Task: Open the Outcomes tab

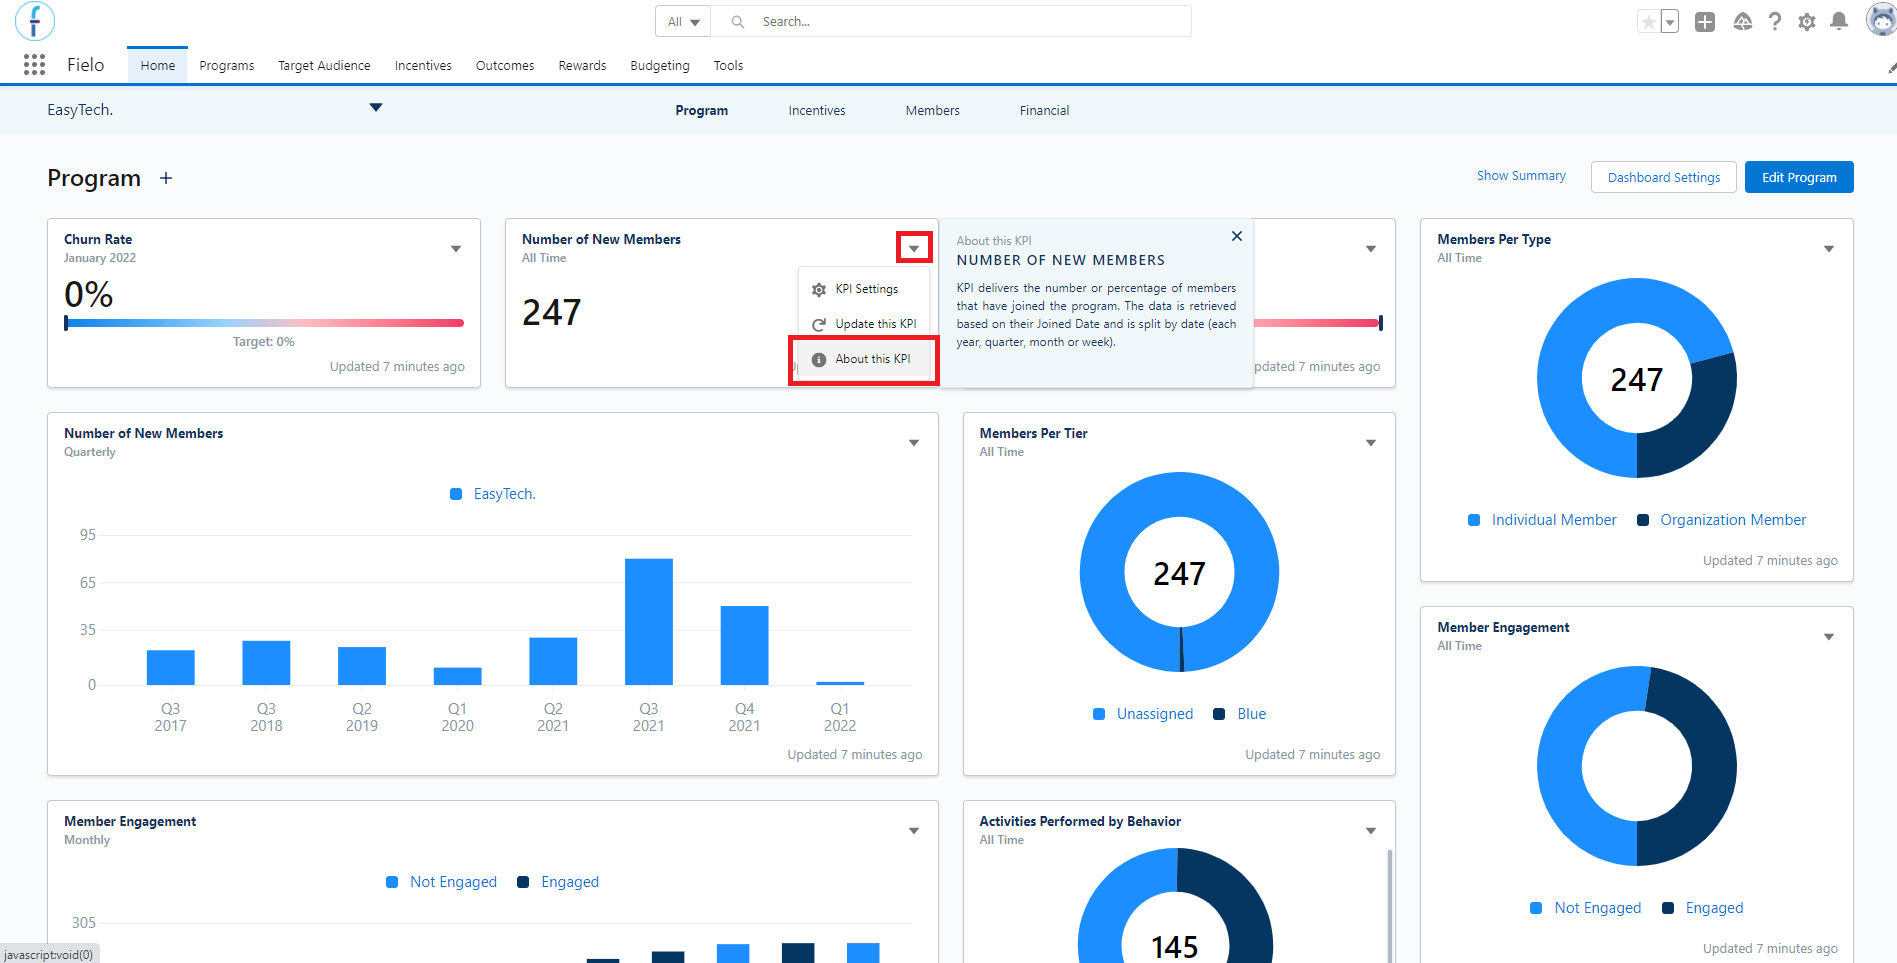Action: (505, 66)
